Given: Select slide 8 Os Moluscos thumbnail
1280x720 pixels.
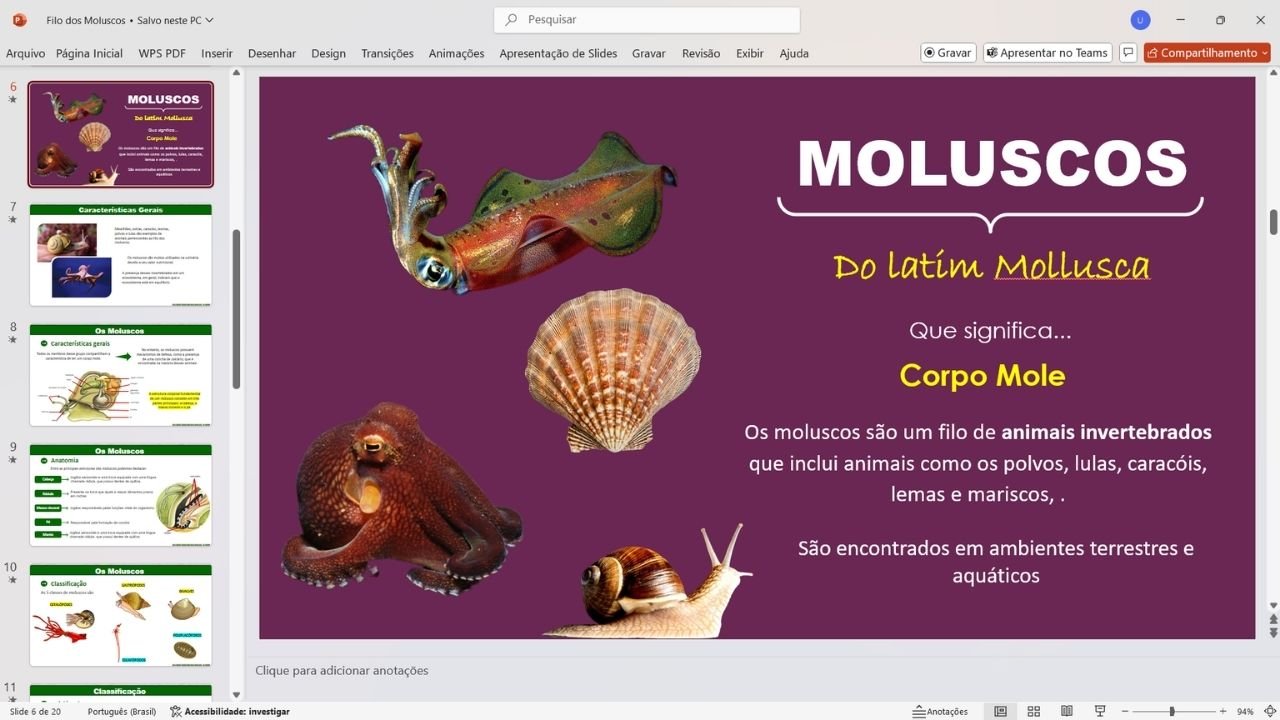Looking at the screenshot, I should [120, 375].
